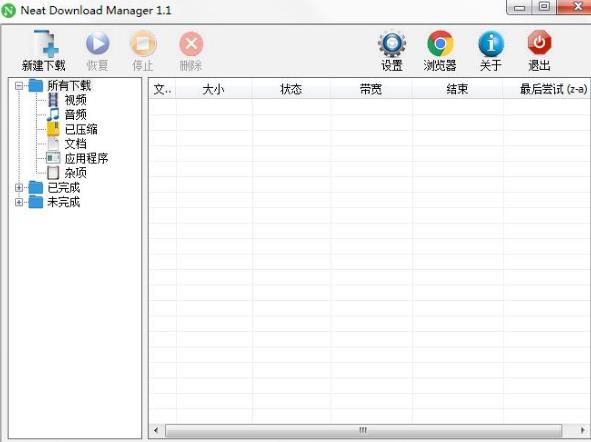The width and height of the screenshot is (591, 442).
Task: Select the 应用程序 application icon
Action: pyautogui.click(x=53, y=158)
